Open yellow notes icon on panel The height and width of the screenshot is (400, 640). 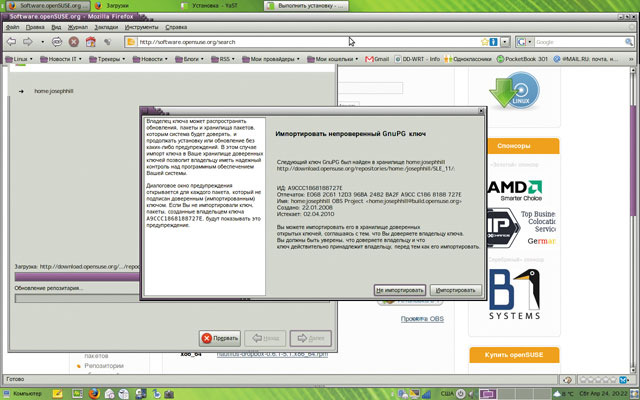point(58,393)
